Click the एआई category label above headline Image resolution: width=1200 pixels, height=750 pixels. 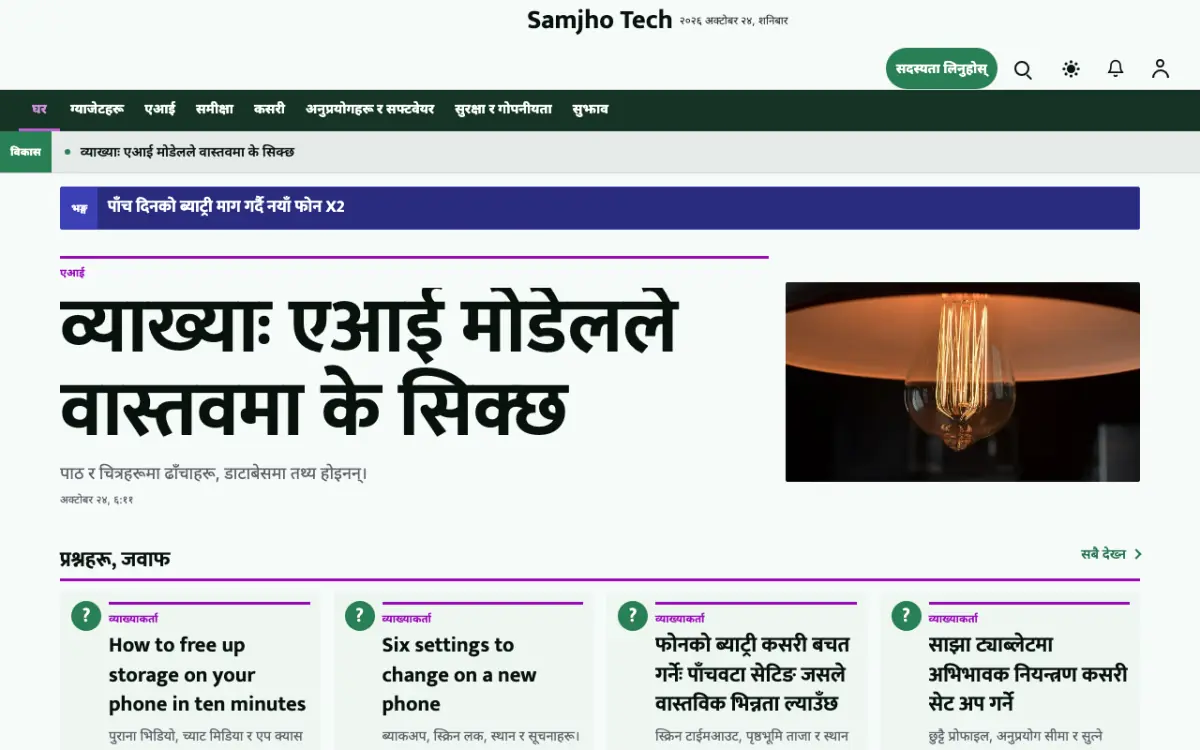[72, 273]
